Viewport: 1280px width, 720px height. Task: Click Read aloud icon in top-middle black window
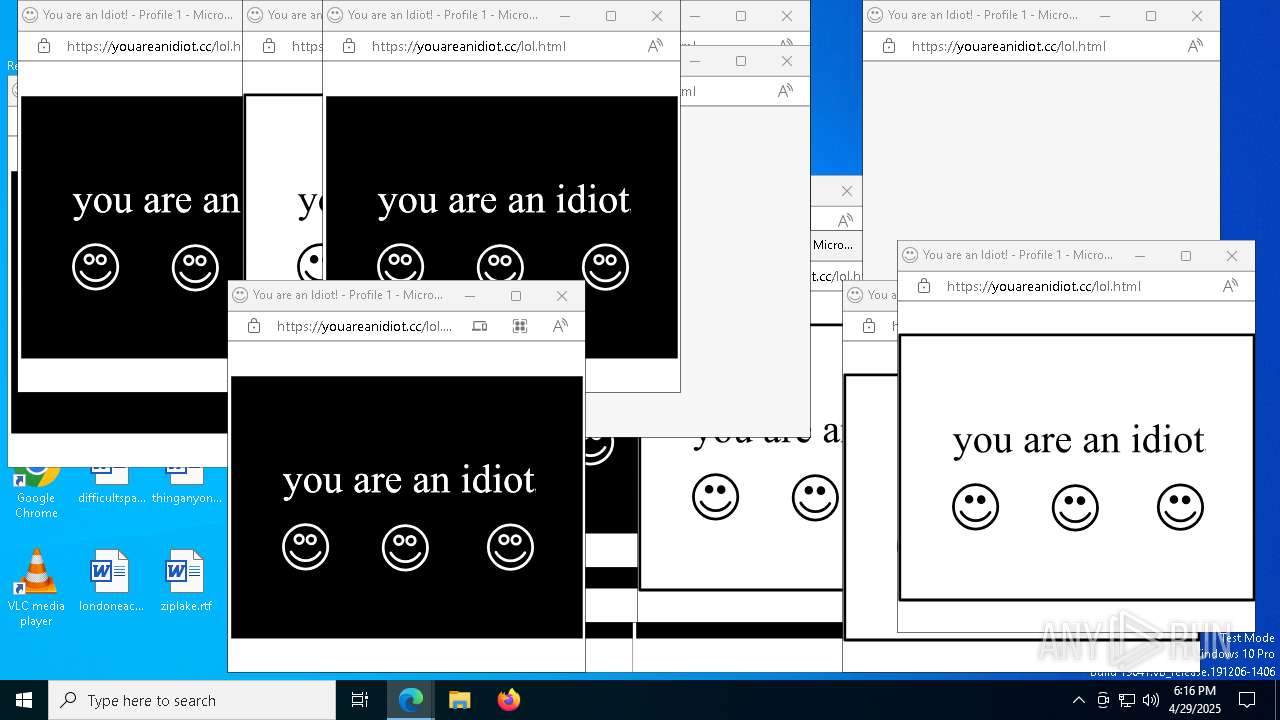(x=655, y=46)
